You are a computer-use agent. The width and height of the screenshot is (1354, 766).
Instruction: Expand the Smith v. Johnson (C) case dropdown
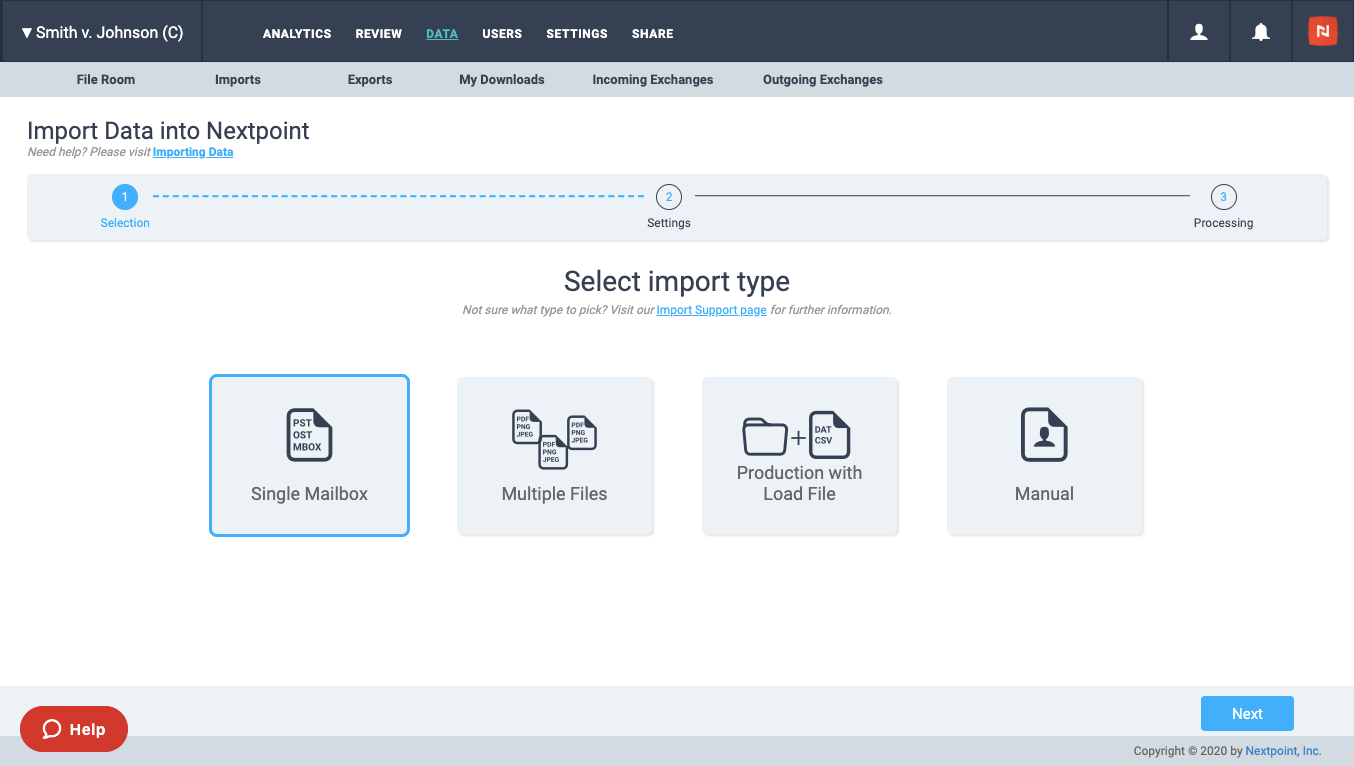click(101, 32)
